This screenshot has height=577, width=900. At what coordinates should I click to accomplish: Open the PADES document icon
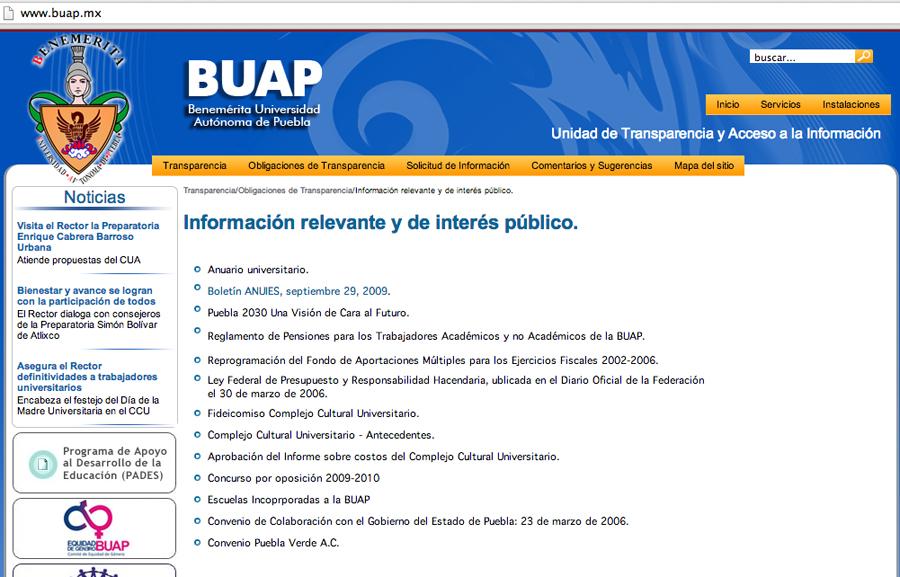click(43, 464)
